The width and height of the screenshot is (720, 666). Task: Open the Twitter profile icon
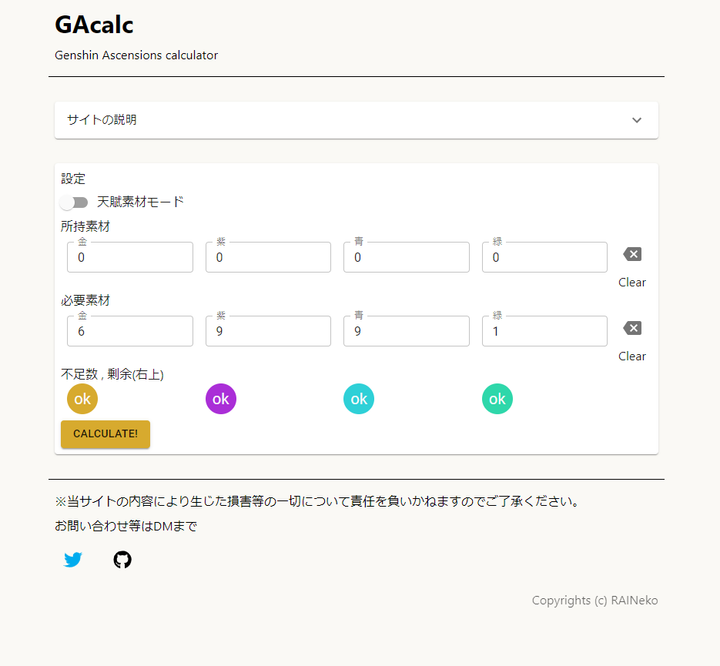pos(73,560)
